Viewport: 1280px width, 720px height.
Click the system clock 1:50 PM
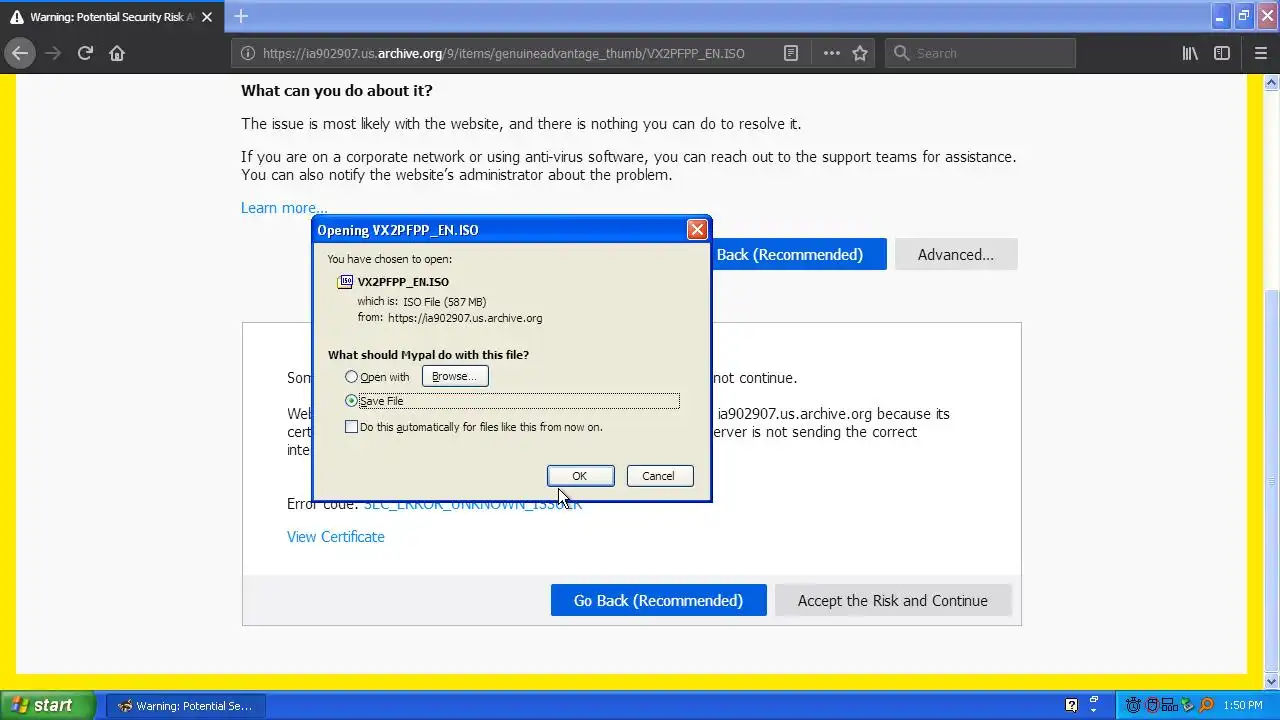coord(1243,705)
